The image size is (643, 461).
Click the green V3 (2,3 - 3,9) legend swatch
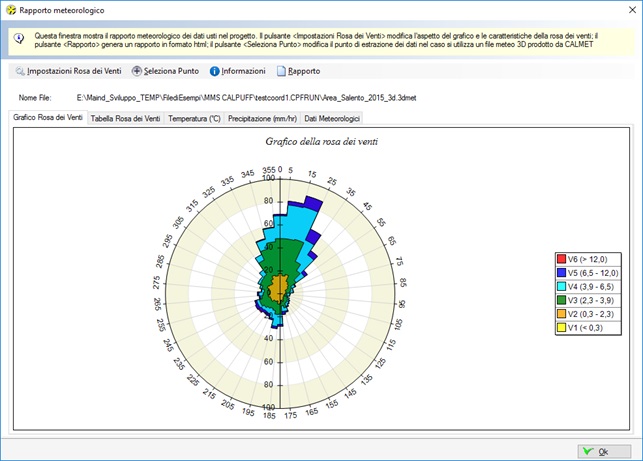pos(561,300)
